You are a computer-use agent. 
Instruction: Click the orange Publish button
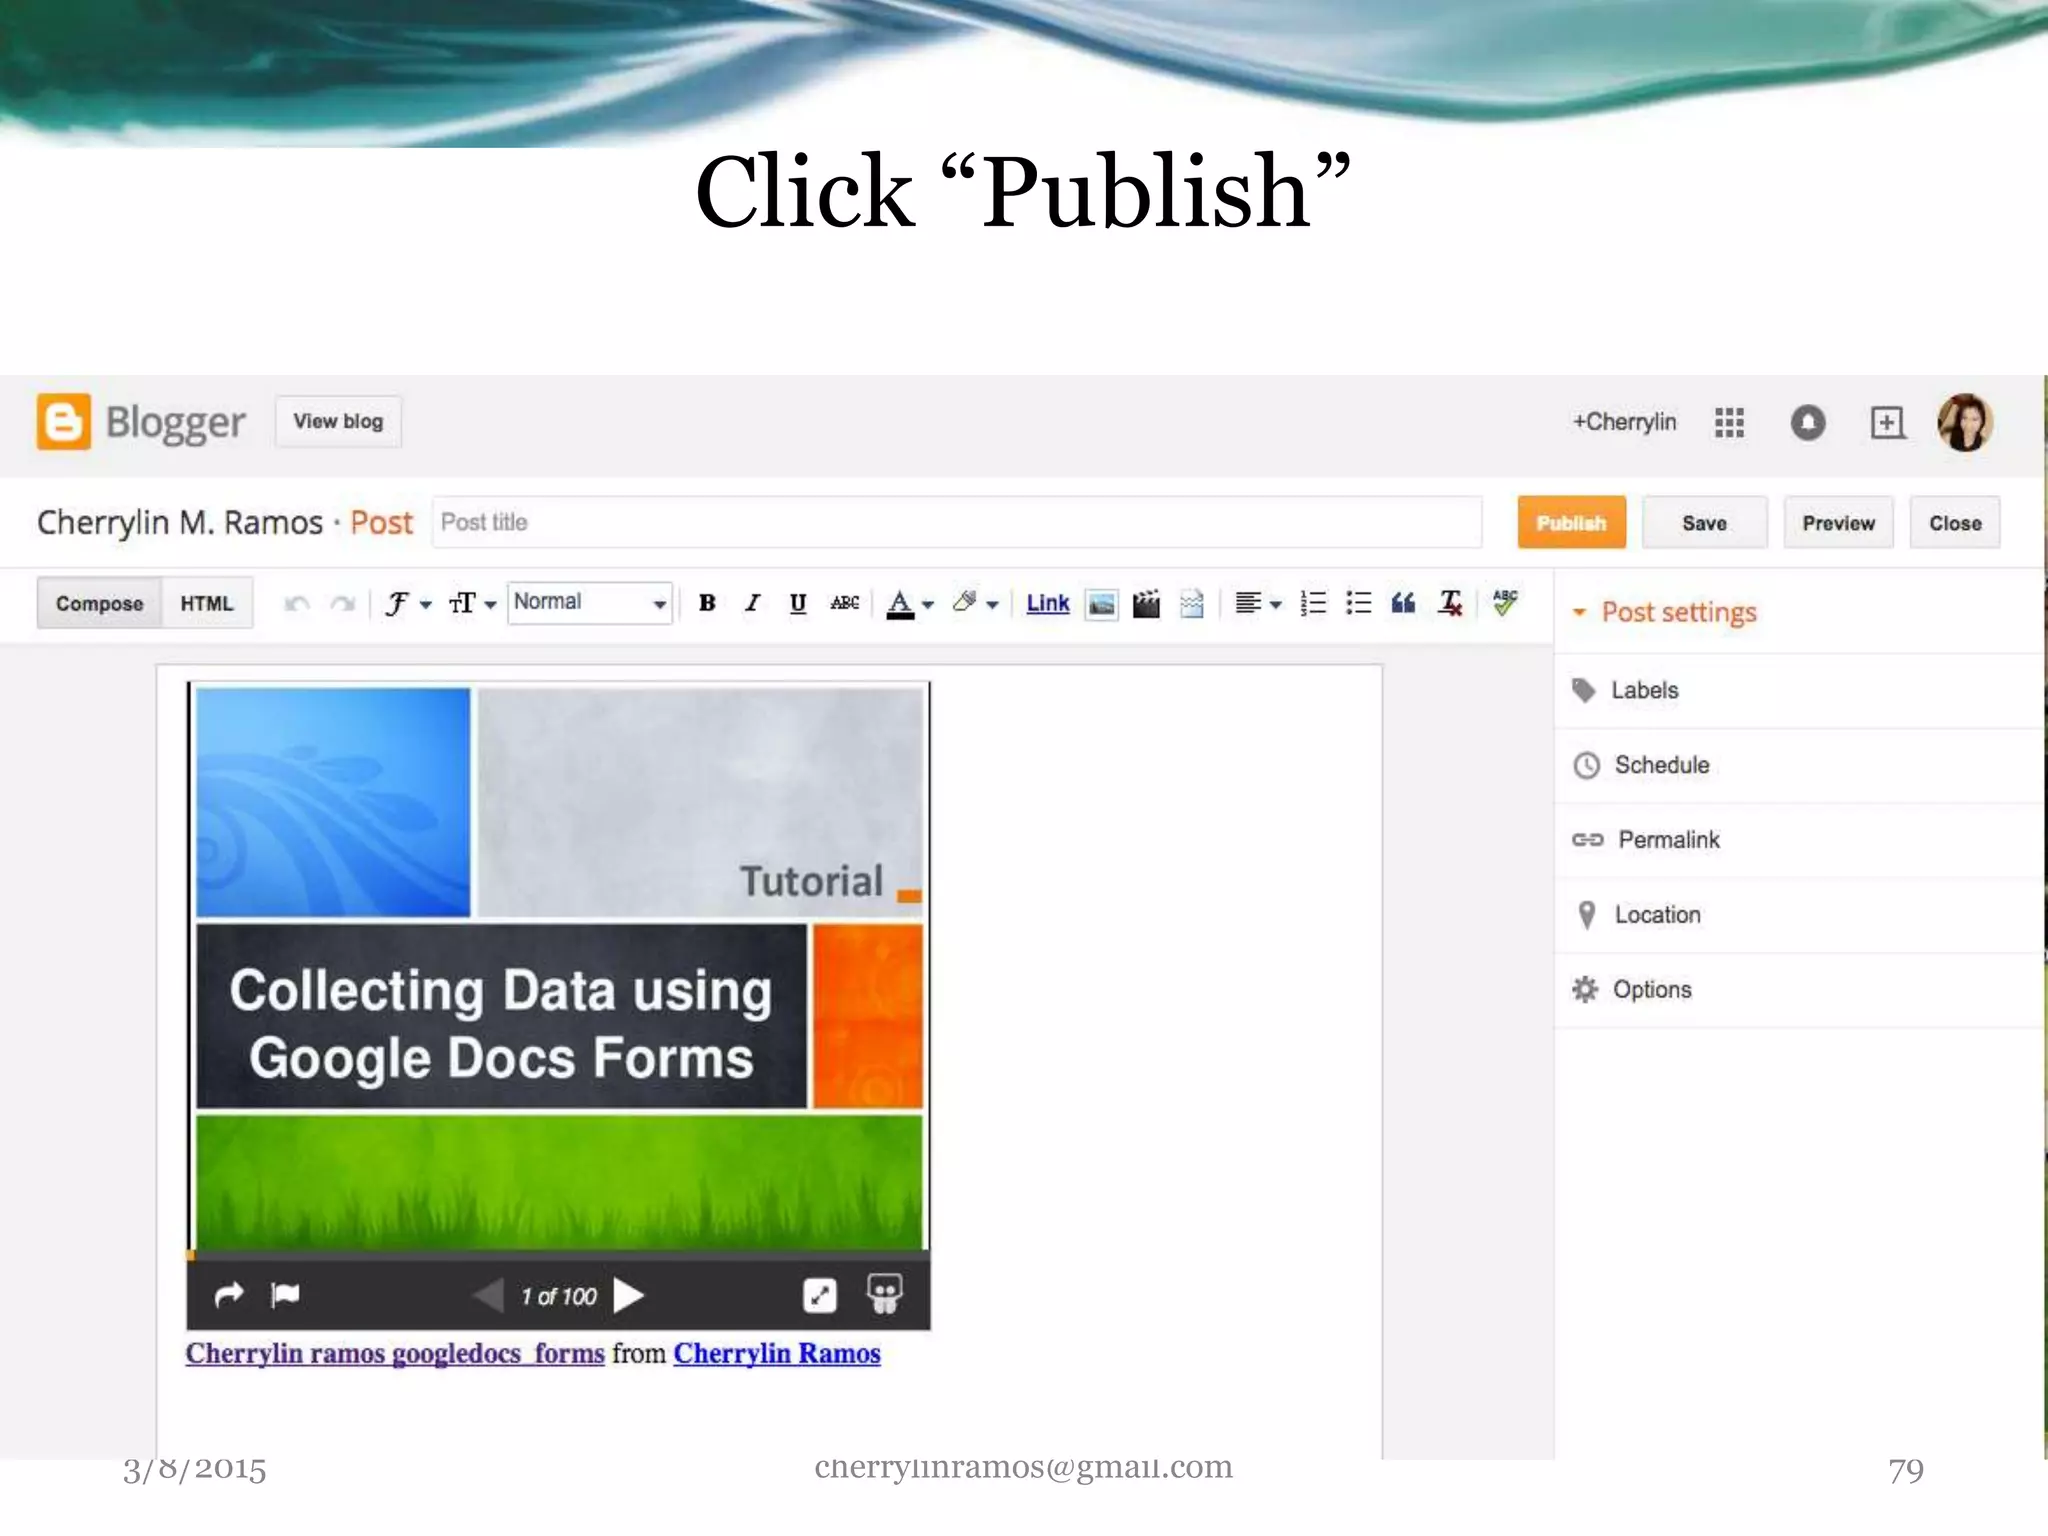tap(1571, 523)
